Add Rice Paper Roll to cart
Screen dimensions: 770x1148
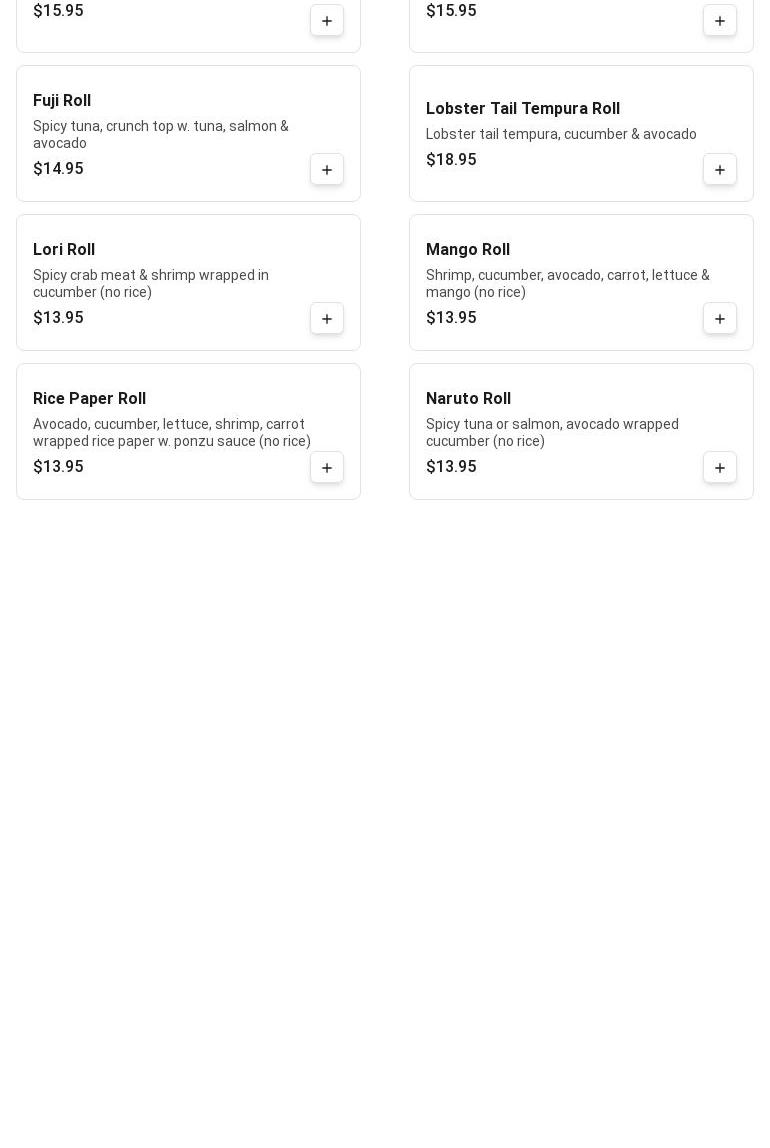(327, 468)
